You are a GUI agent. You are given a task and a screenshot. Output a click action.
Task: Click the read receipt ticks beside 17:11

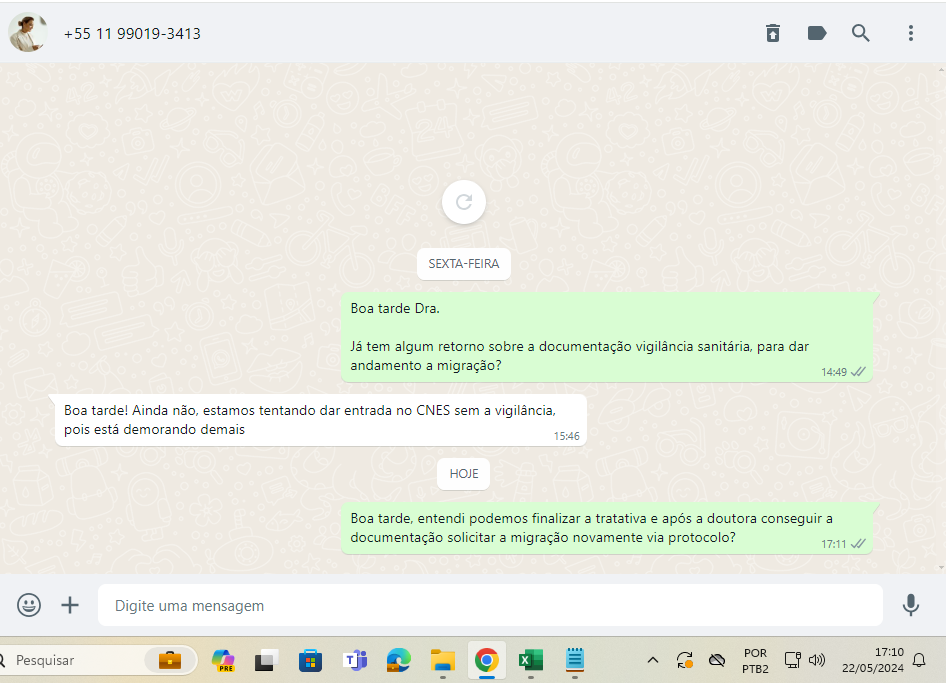coord(858,544)
